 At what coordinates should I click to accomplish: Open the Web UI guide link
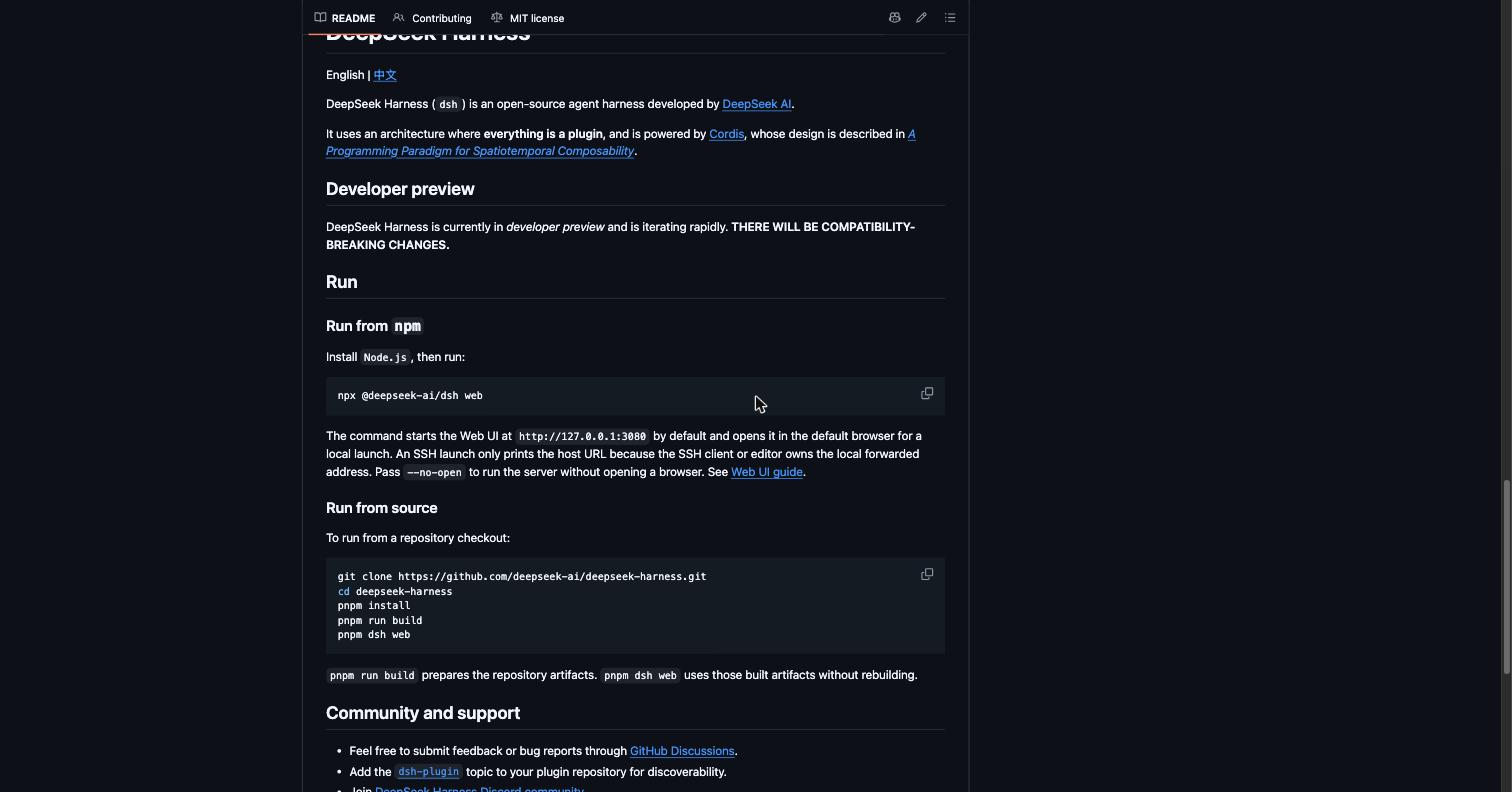click(767, 472)
